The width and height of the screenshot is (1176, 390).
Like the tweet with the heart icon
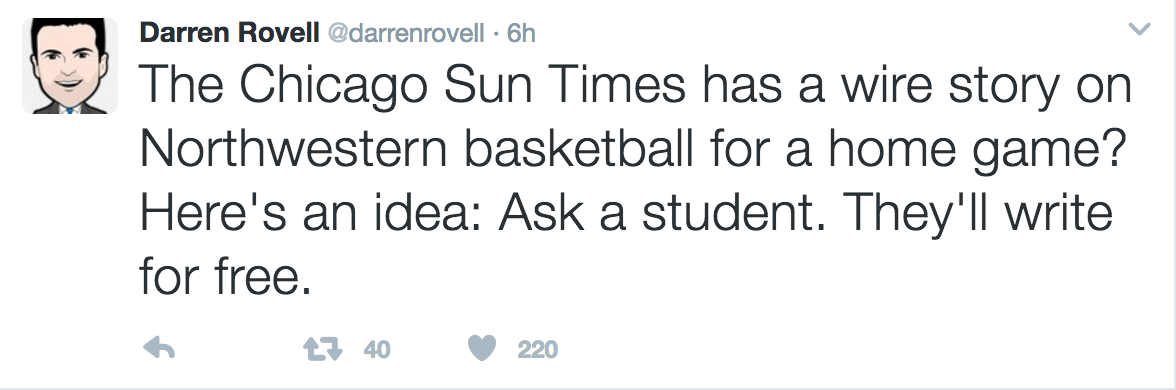point(482,349)
